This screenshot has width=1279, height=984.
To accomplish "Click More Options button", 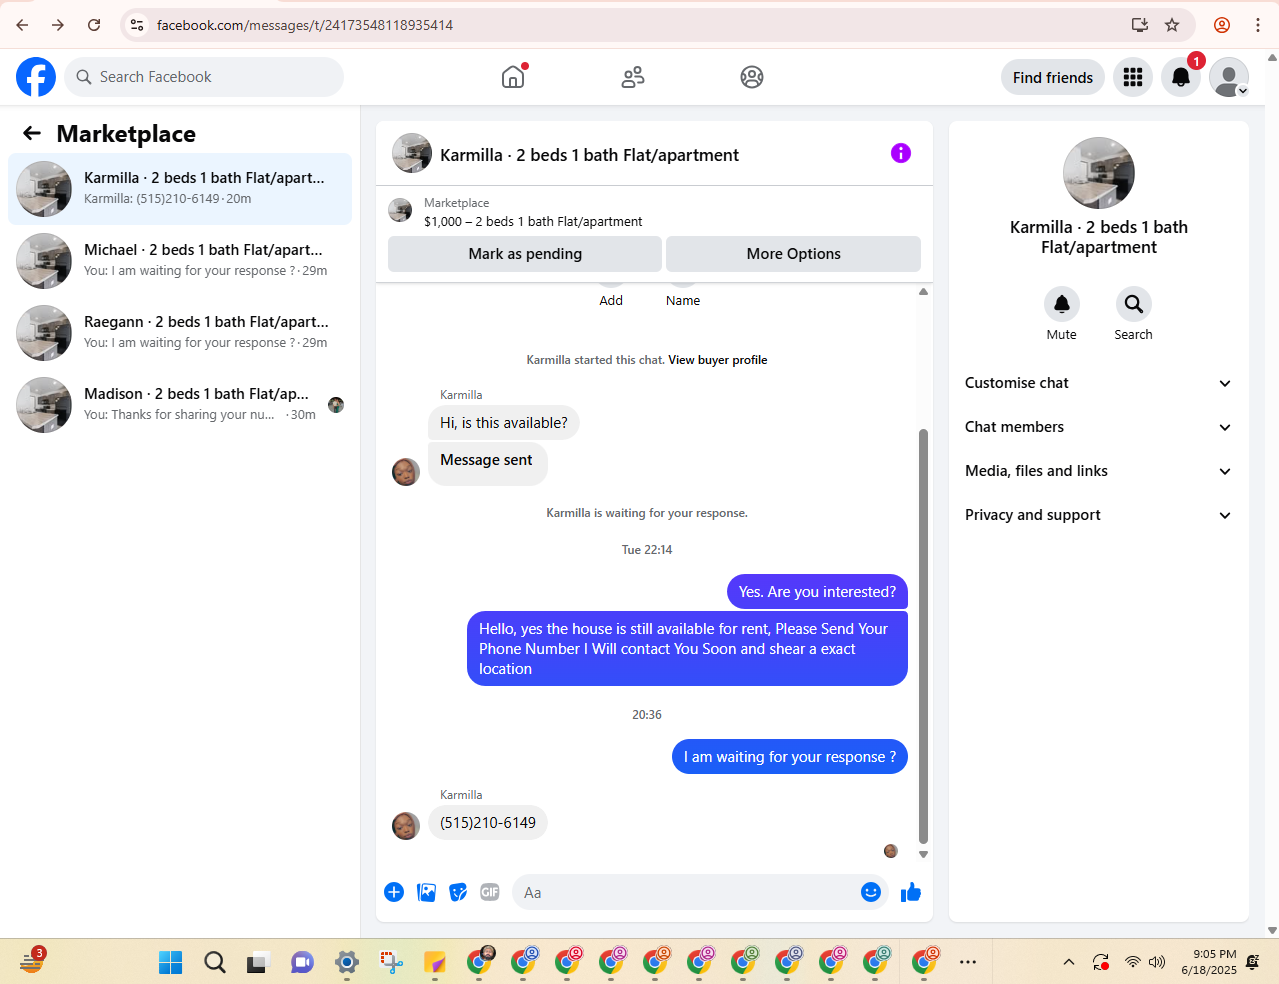I will click(x=793, y=254).
